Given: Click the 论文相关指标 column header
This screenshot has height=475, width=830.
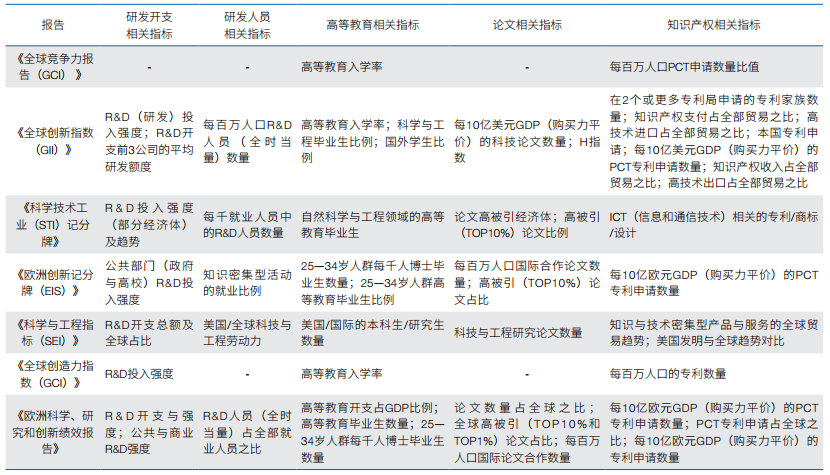Looking at the screenshot, I should (x=527, y=25).
